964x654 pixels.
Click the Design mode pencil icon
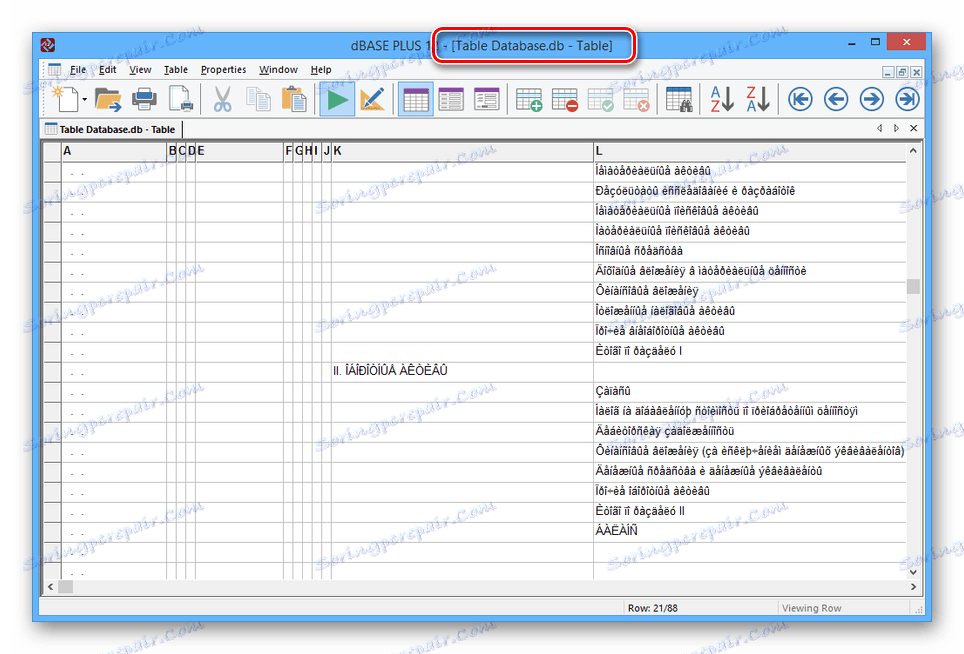[373, 99]
